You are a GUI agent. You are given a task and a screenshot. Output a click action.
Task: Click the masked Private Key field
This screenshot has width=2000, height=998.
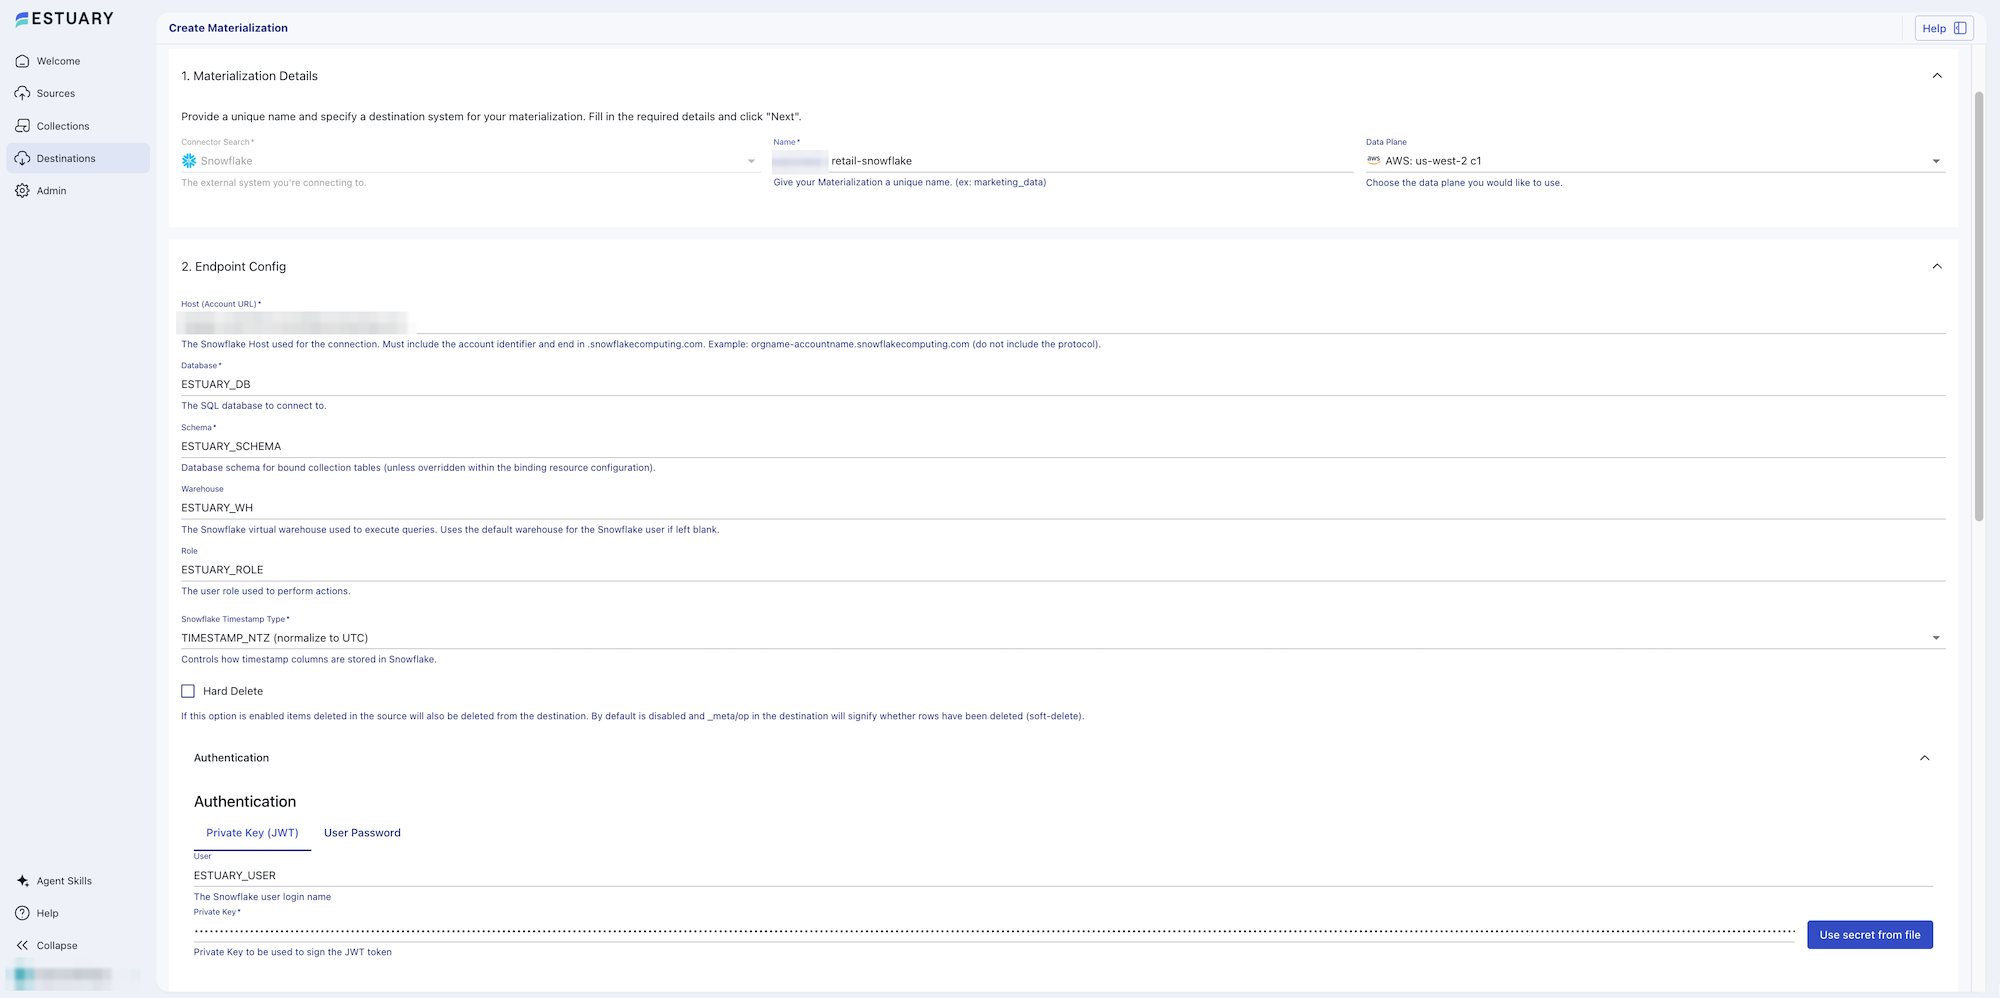[995, 931]
